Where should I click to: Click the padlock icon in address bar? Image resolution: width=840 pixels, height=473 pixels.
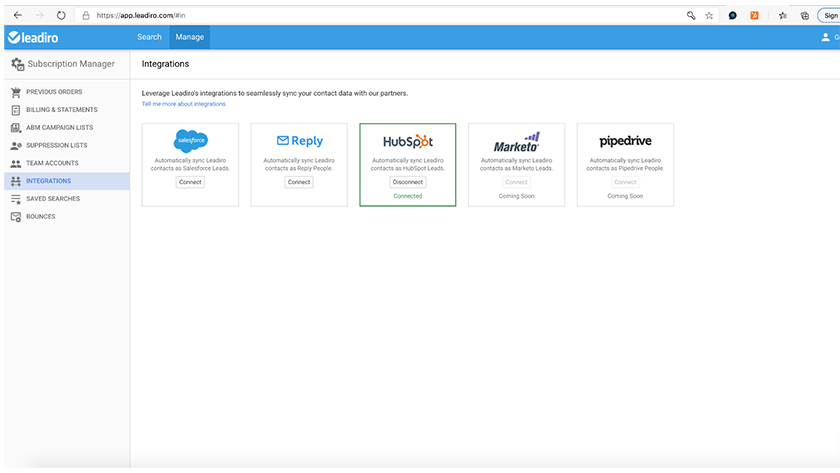click(86, 16)
